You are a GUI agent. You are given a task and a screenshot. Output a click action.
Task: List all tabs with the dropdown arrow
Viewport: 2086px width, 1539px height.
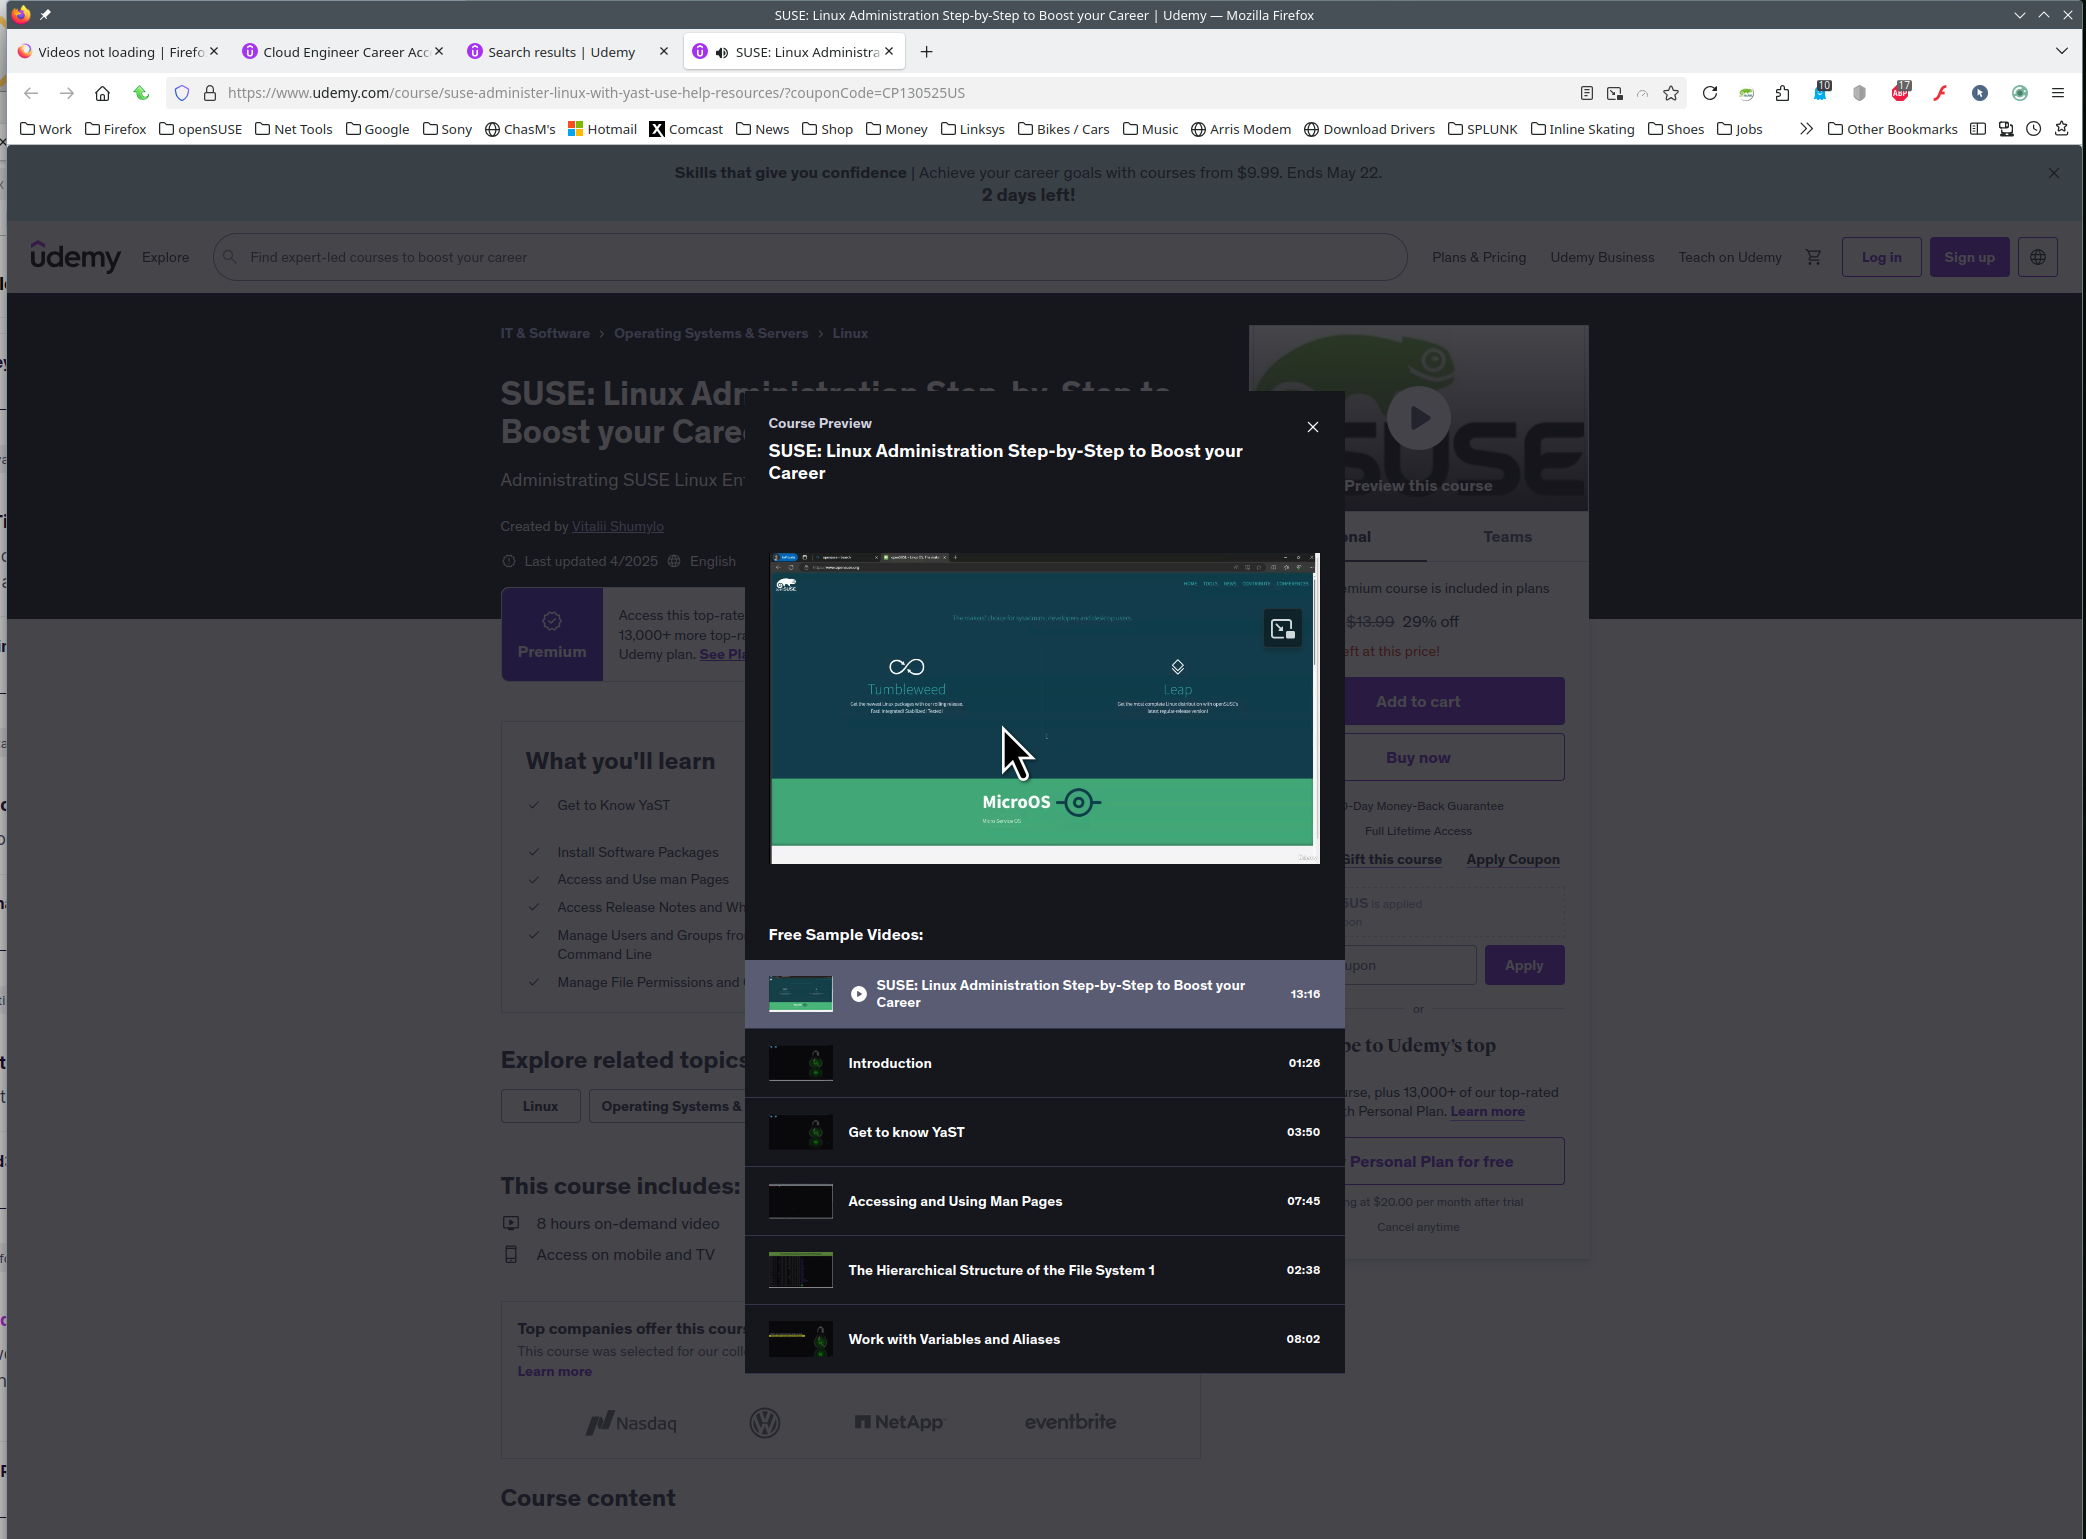pyautogui.click(x=2062, y=51)
